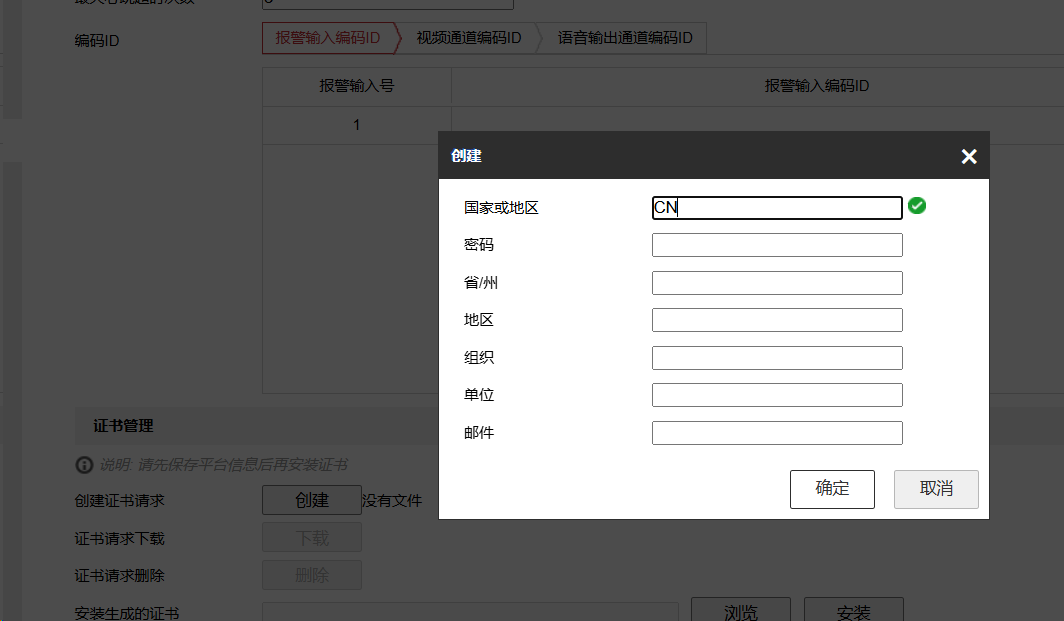Cancel the dialog using 取消 button
Viewport: 1064px width, 621px height.
pos(936,489)
